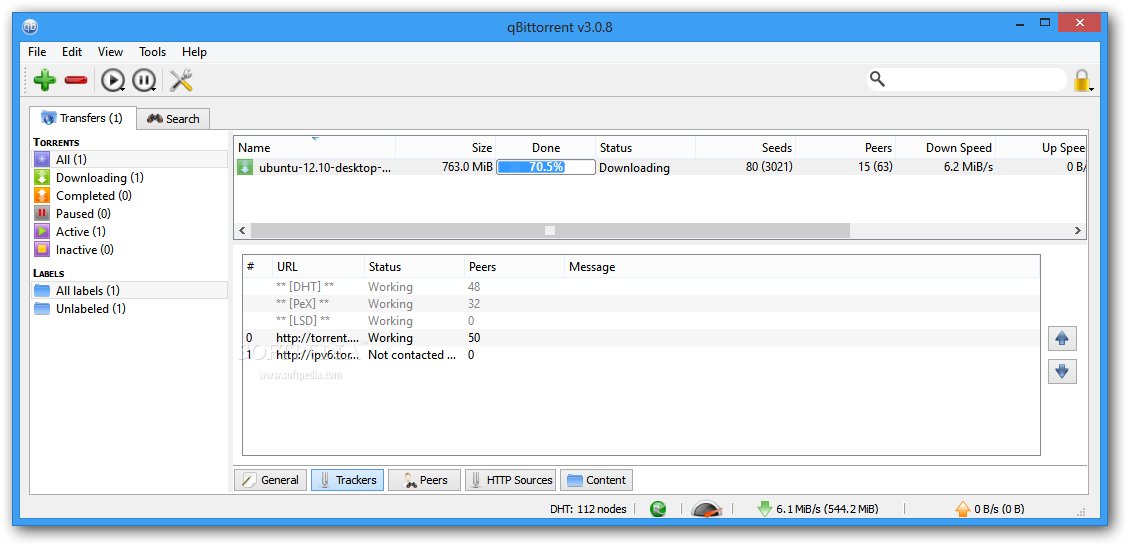Screen dimensions: 1128x546
Task: Click the magnifier icon in search box
Action: click(877, 79)
